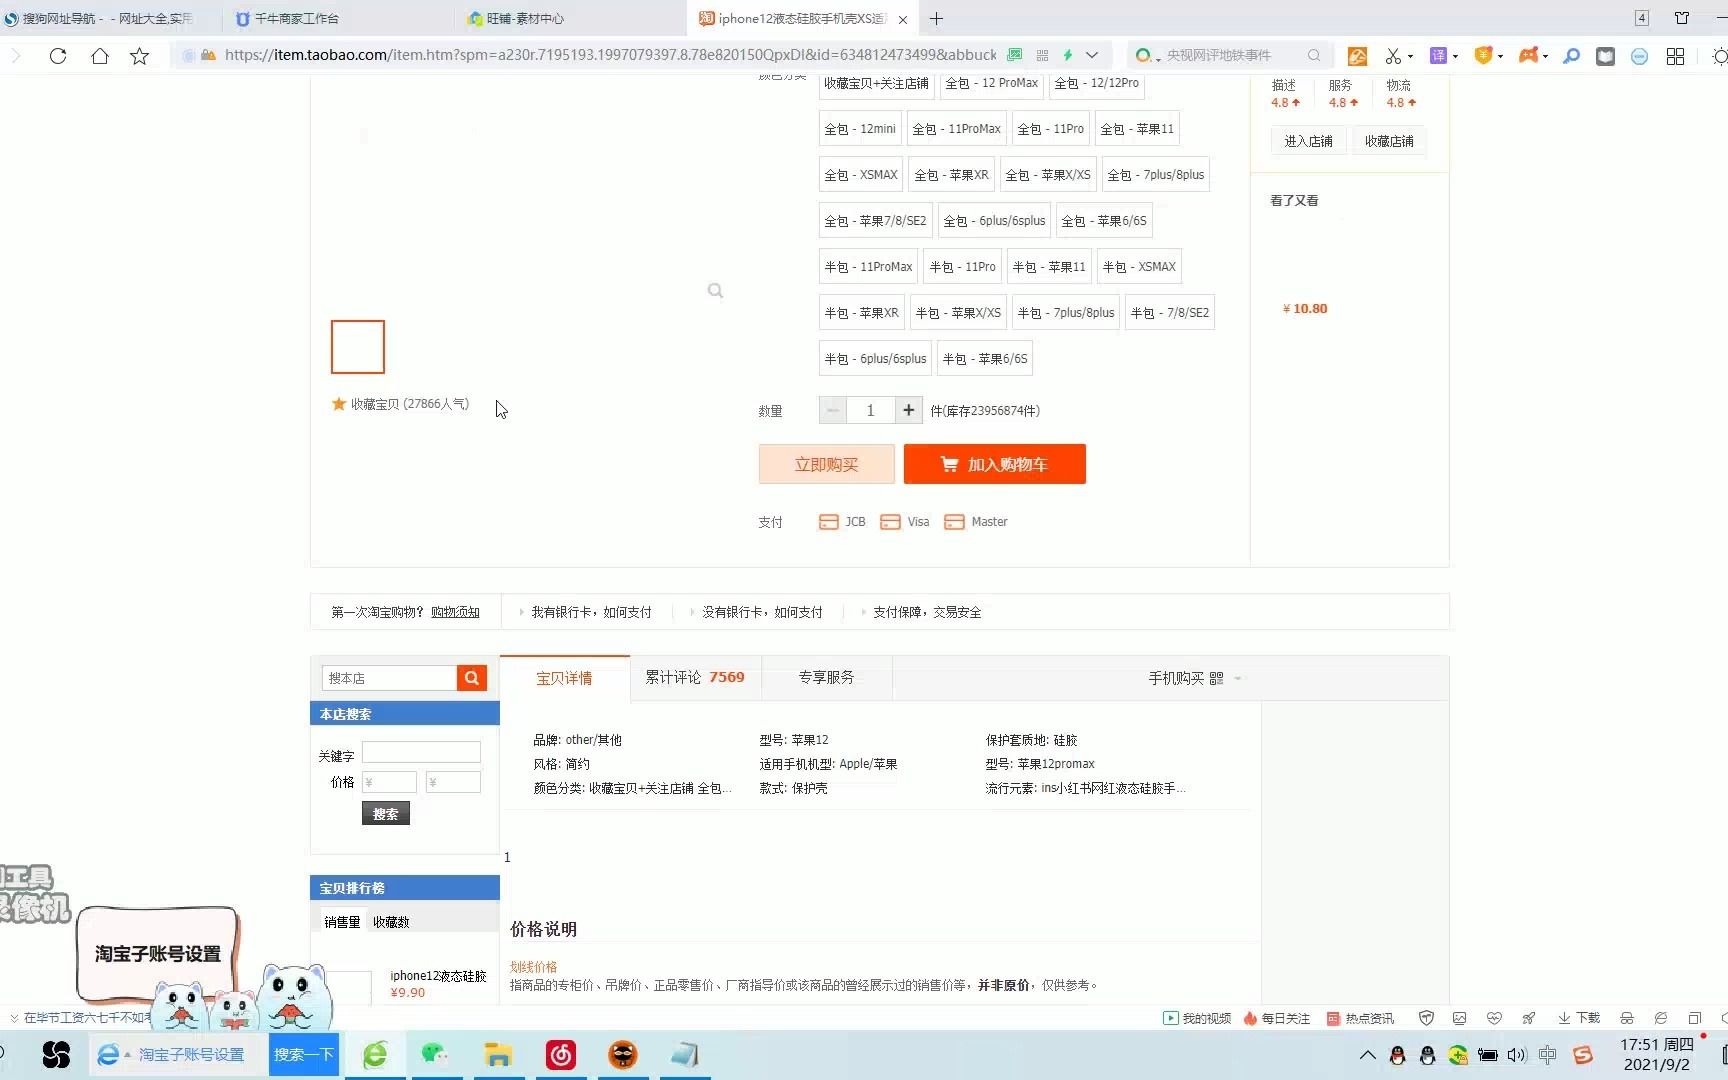Open NetEase Music from the taskbar
Viewport: 1728px width, 1080px height.
click(560, 1054)
